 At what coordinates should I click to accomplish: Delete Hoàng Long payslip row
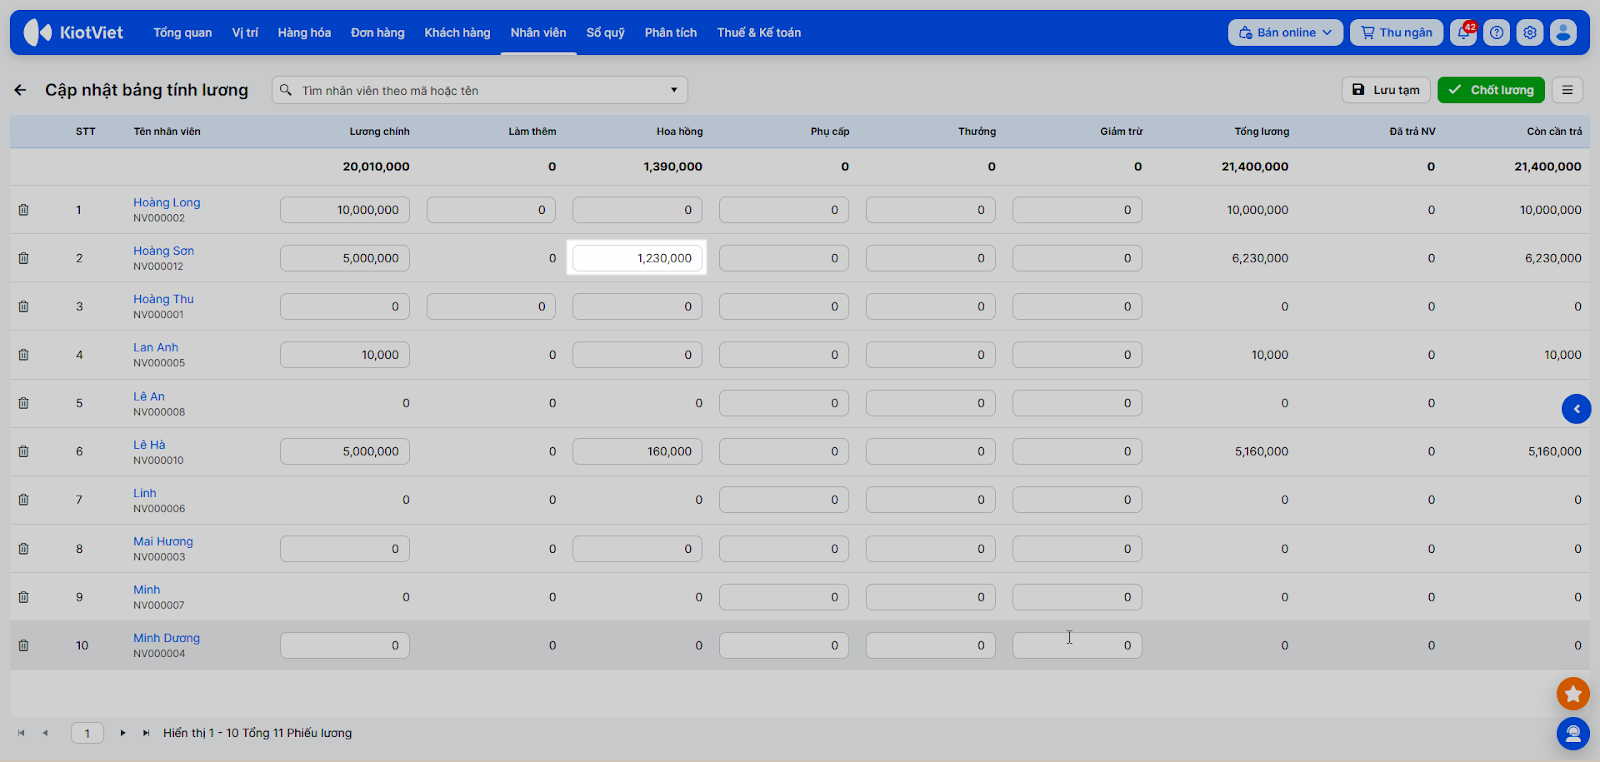coord(23,210)
